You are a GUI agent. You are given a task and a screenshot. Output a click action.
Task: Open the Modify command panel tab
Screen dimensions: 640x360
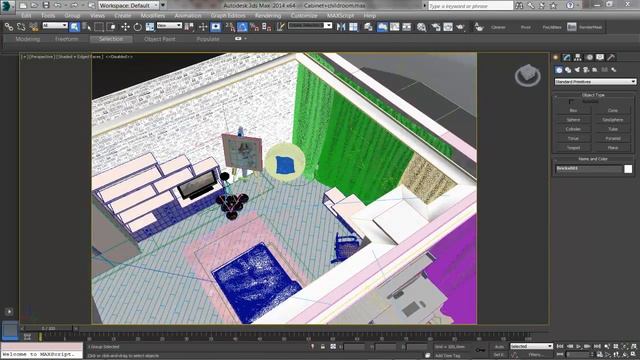pos(567,57)
